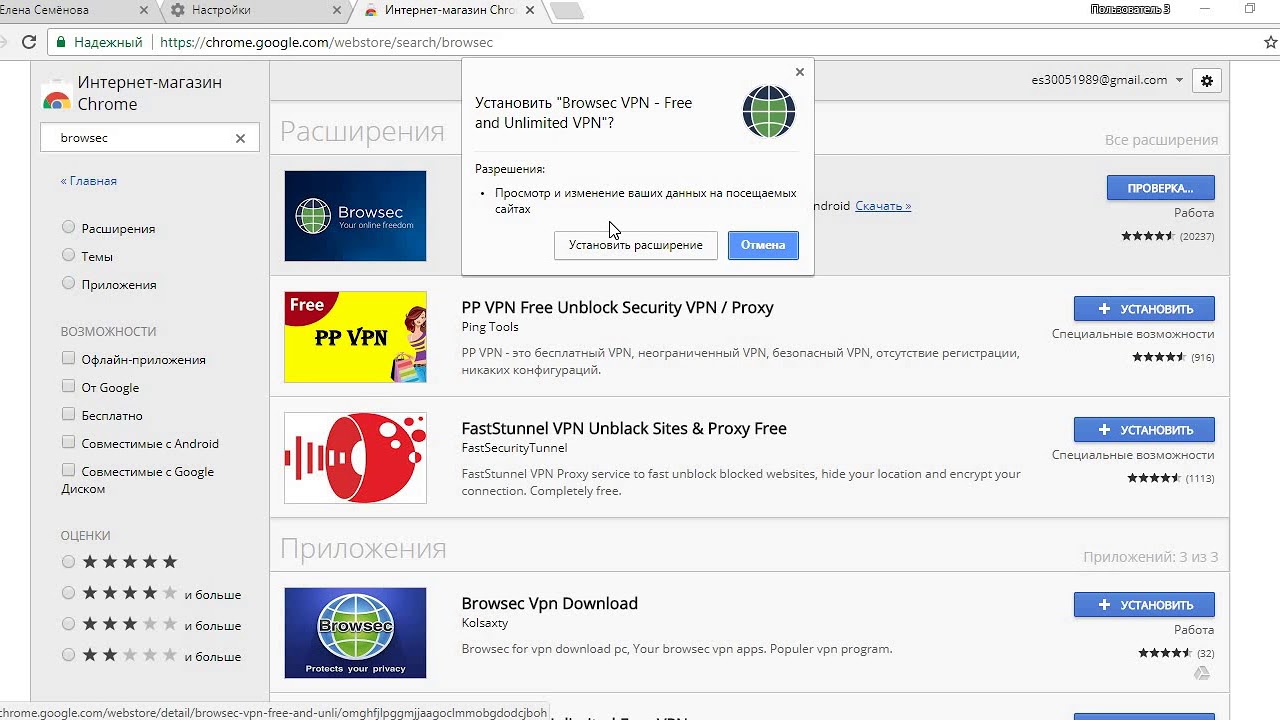This screenshot has width=1280, height=720.
Task: Click the Kolsaxty developer name
Action: pyautogui.click(x=485, y=623)
